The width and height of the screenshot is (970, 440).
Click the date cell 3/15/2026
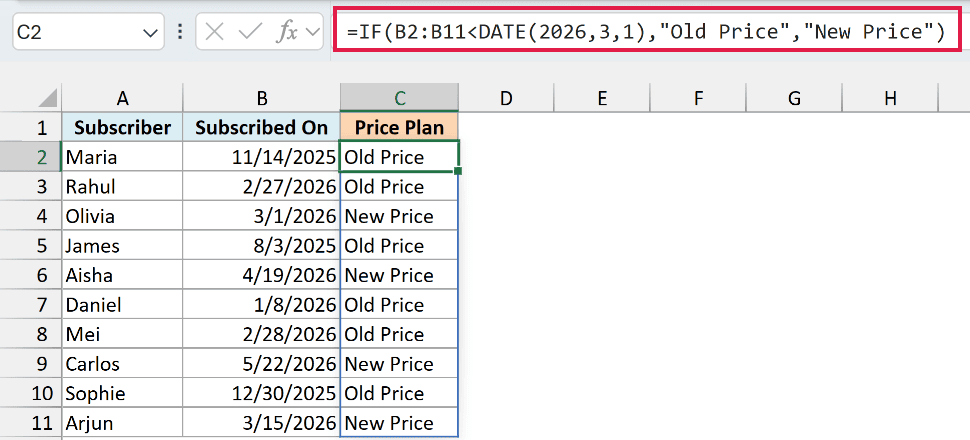tap(262, 423)
